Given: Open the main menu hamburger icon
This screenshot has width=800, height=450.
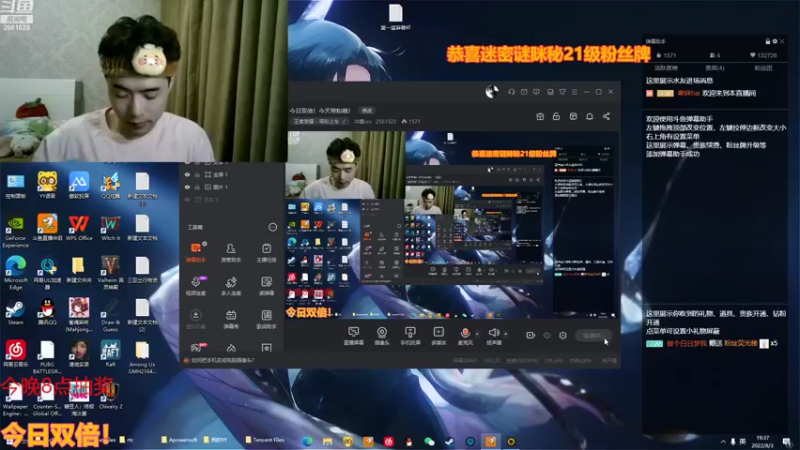Looking at the screenshot, I should [x=574, y=92].
